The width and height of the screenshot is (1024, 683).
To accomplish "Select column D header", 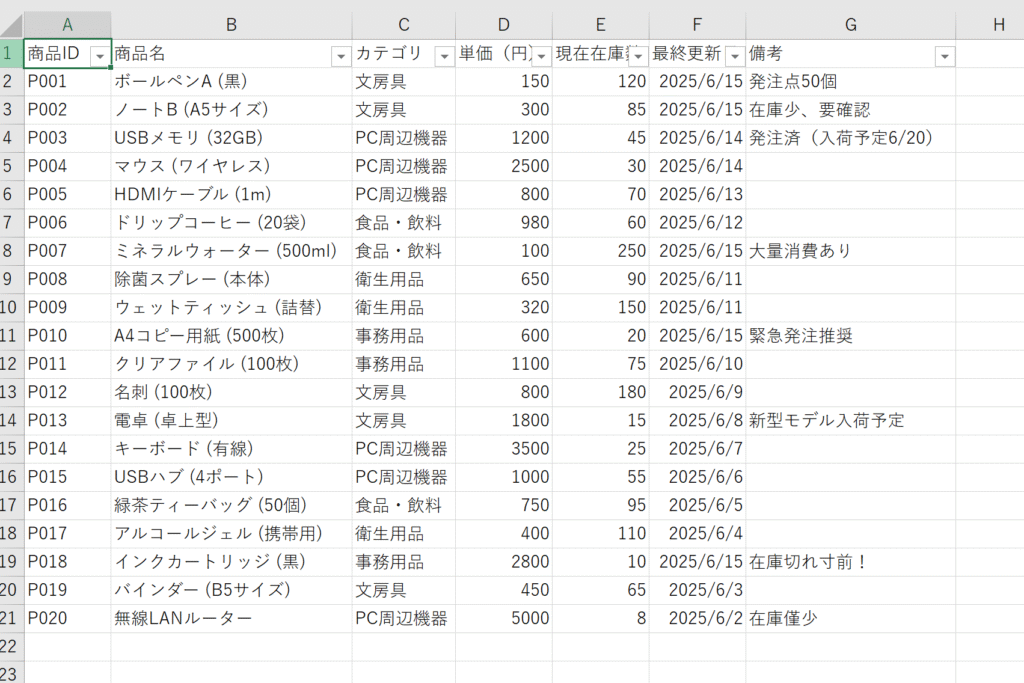I will point(504,25).
